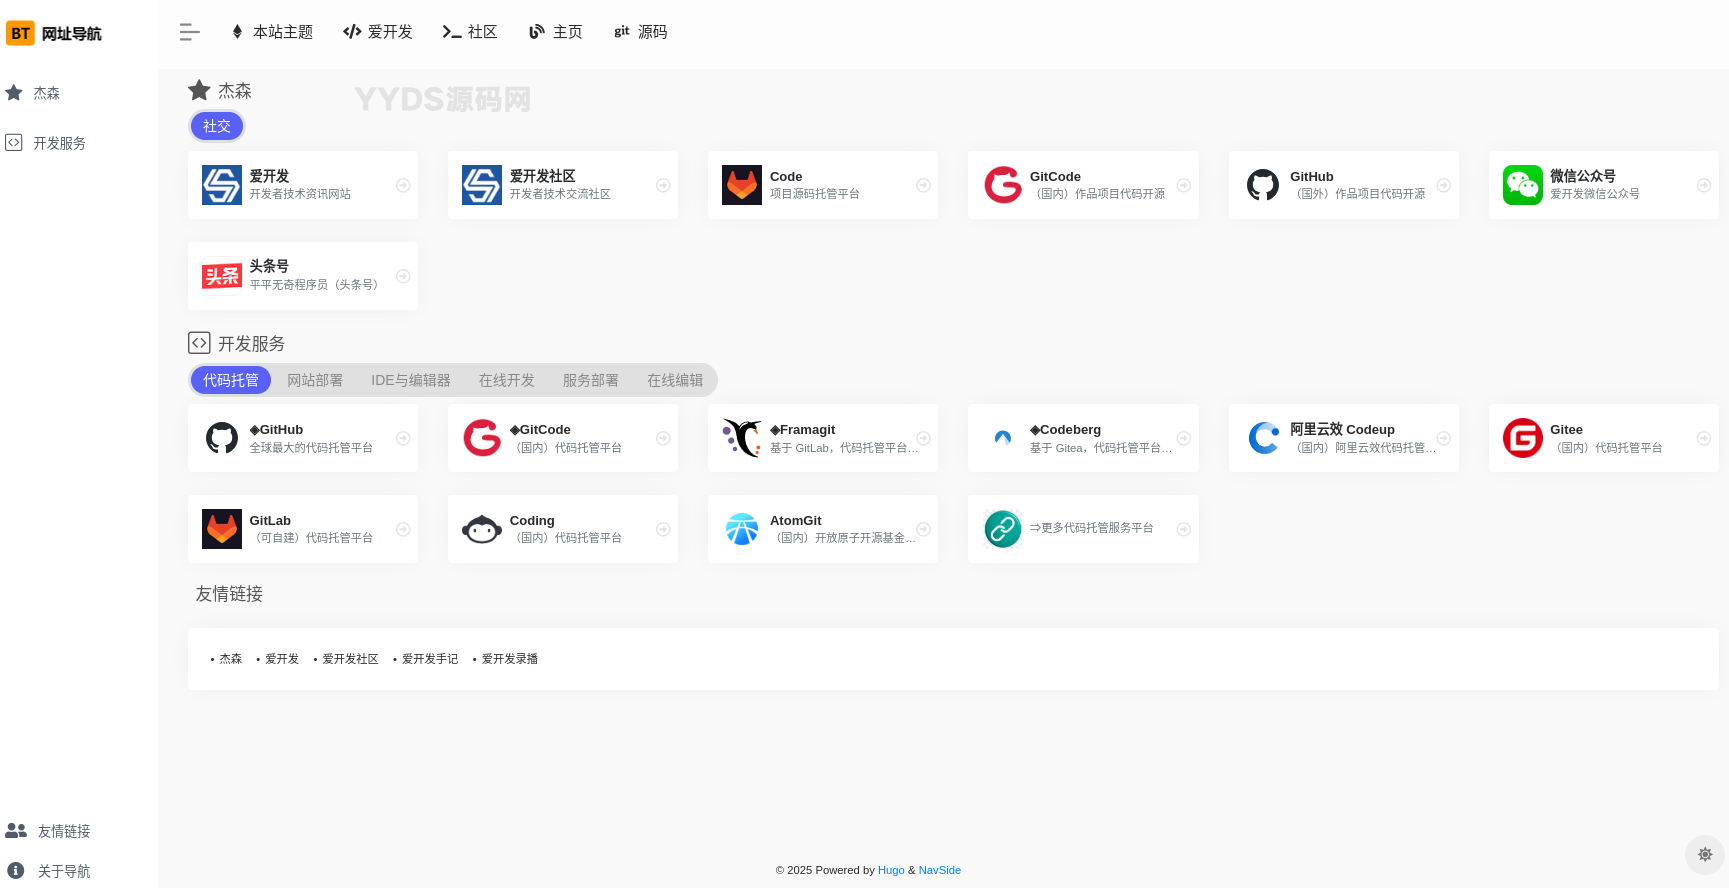This screenshot has width=1729, height=888.
Task: Select the IDE与编辑器 tab
Action: tap(410, 380)
